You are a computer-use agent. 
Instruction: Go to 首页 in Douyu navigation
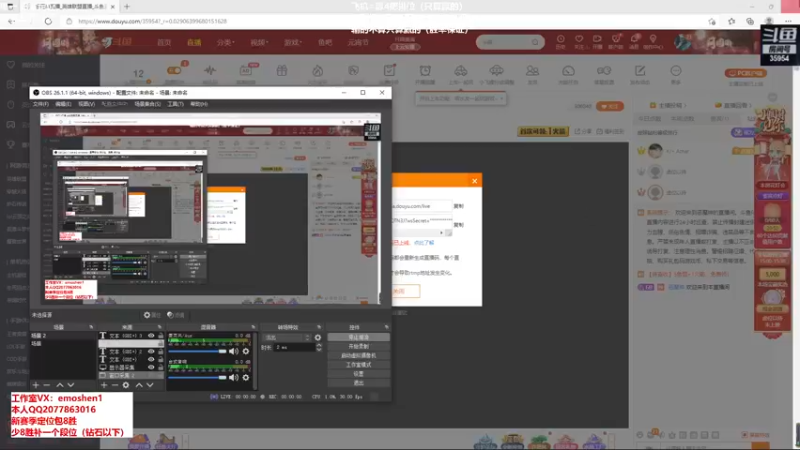click(164, 42)
